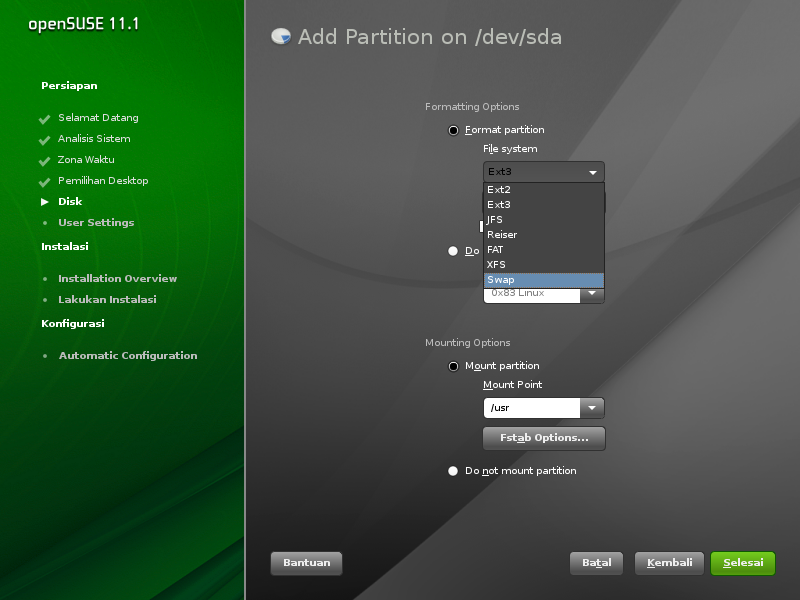The height and width of the screenshot is (600, 800).
Task: Click the arrow icon beside Disk step
Action: 45,202
